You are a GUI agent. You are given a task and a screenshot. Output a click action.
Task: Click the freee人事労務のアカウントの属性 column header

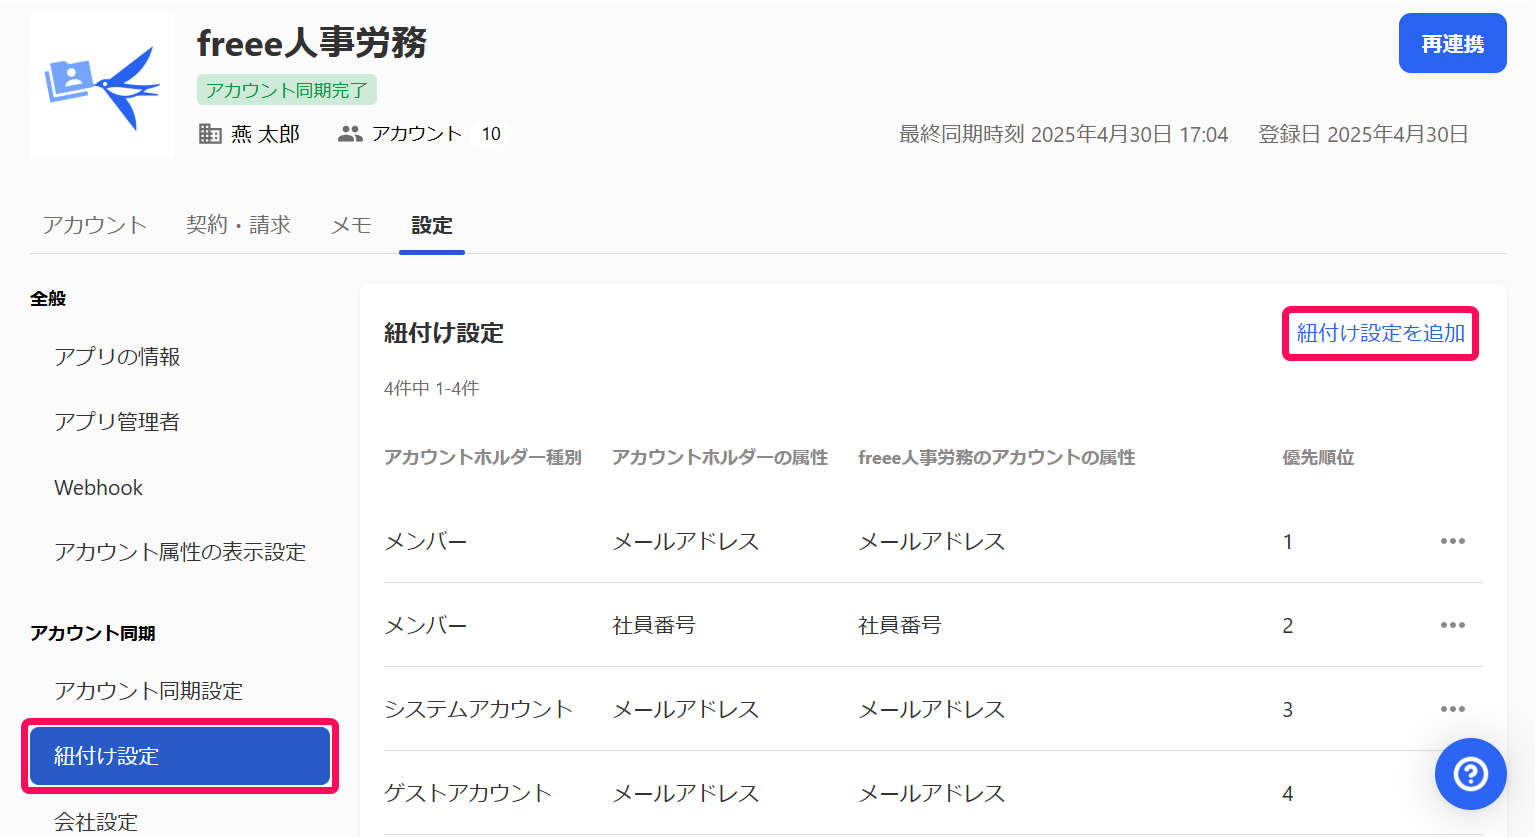pos(997,457)
